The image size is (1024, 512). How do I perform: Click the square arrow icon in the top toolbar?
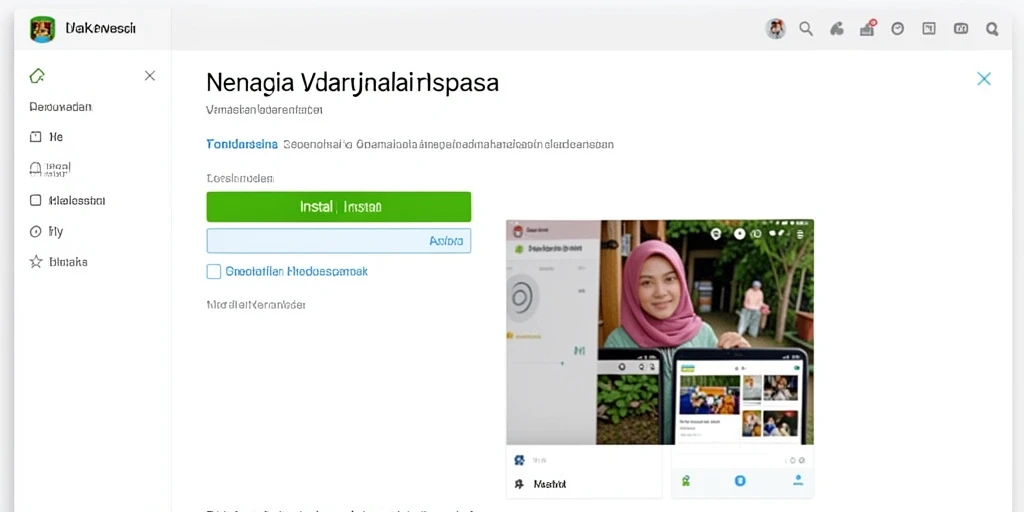click(929, 29)
